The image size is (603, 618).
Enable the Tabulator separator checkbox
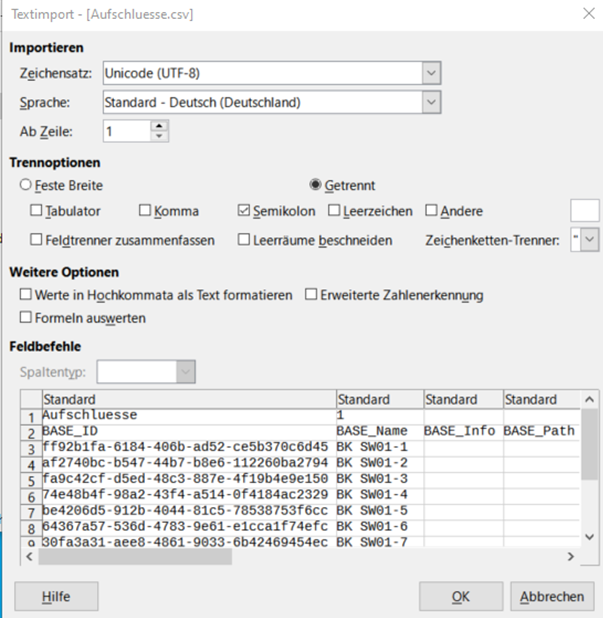click(36, 210)
